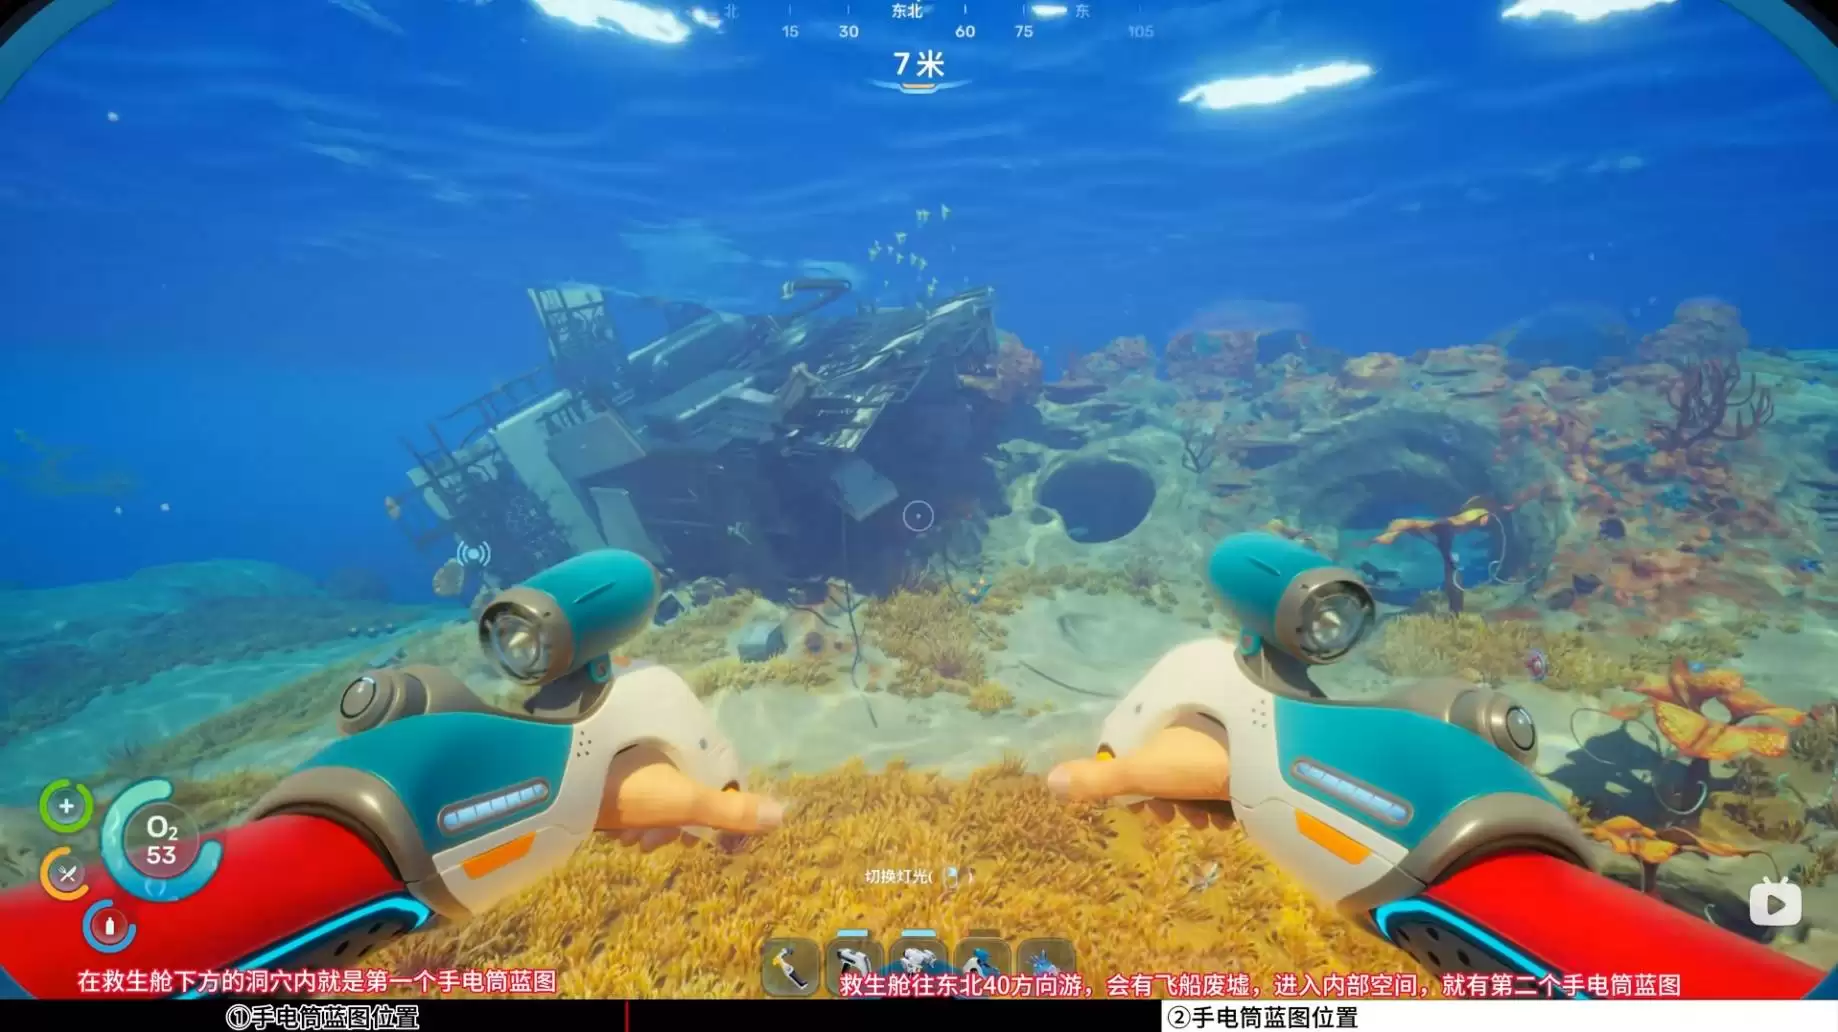Click the beacon signal marker near the wreck
The image size is (1838, 1032).
pyautogui.click(x=474, y=553)
